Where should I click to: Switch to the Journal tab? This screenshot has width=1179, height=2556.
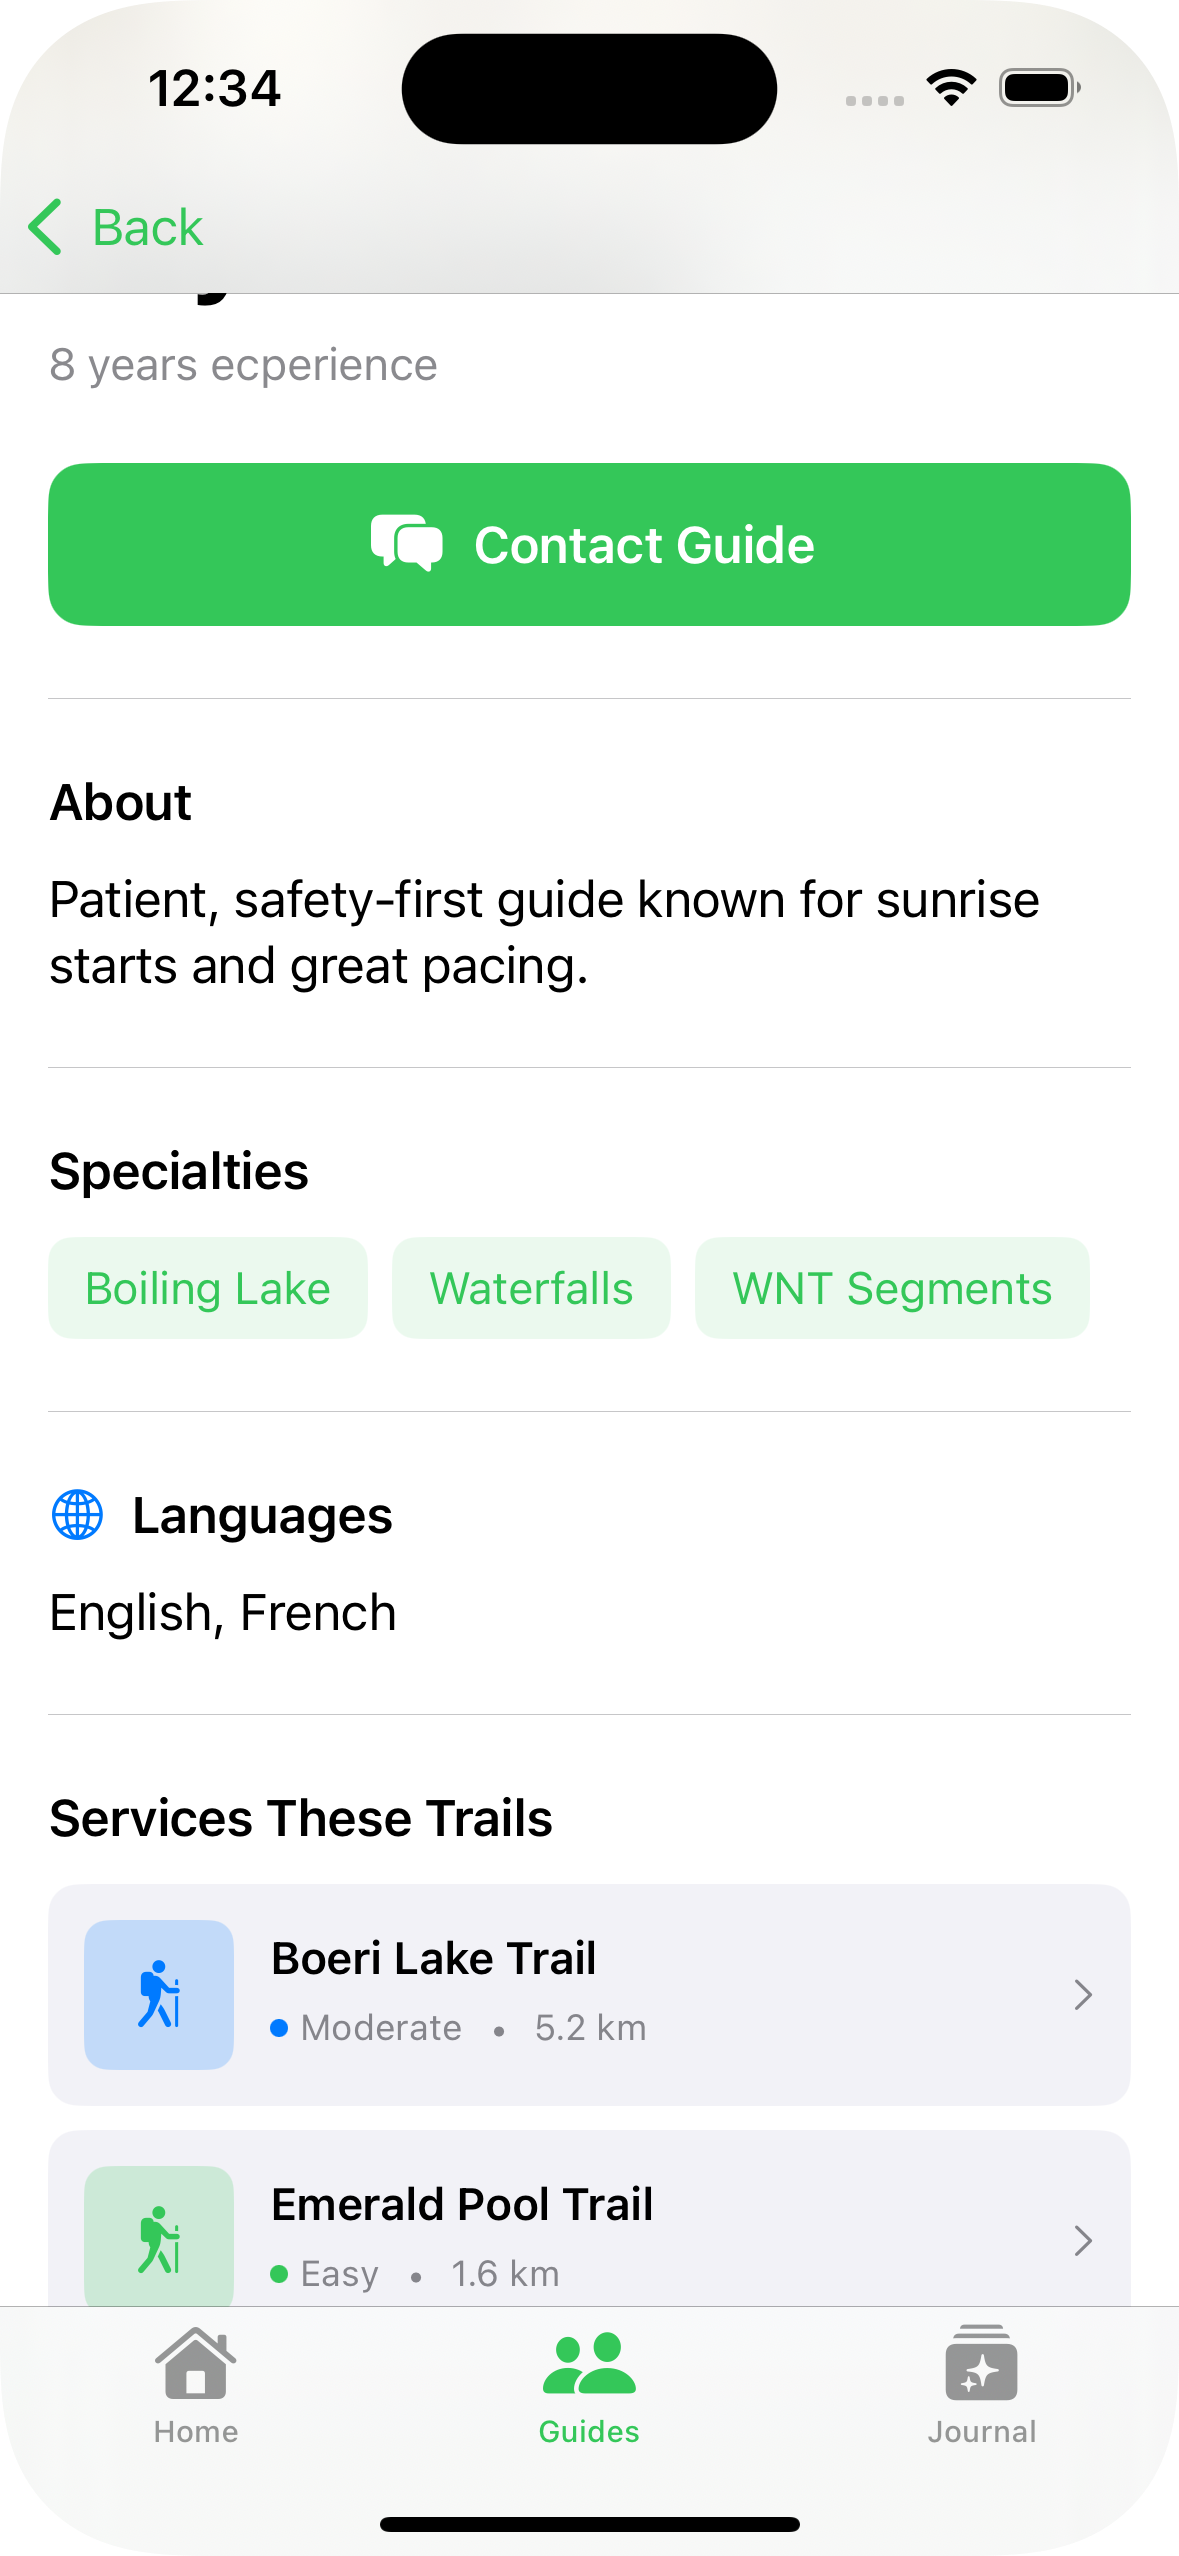[x=982, y=2395]
